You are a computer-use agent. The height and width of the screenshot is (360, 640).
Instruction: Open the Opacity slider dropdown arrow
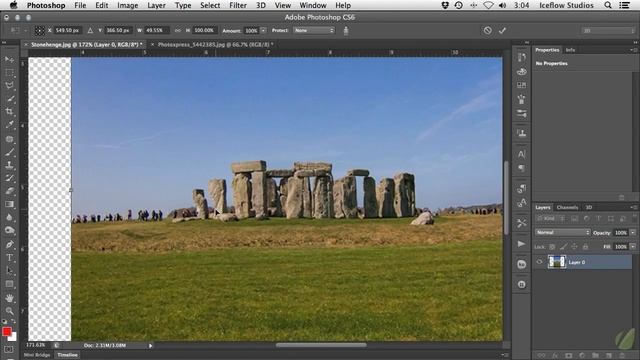pyautogui.click(x=633, y=233)
